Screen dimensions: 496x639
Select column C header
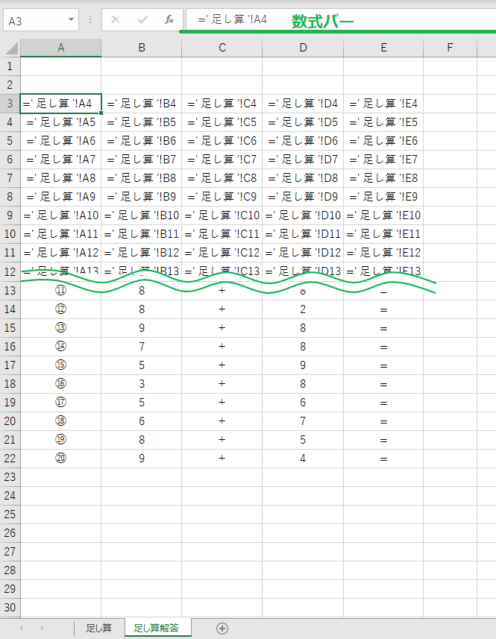coord(222,48)
